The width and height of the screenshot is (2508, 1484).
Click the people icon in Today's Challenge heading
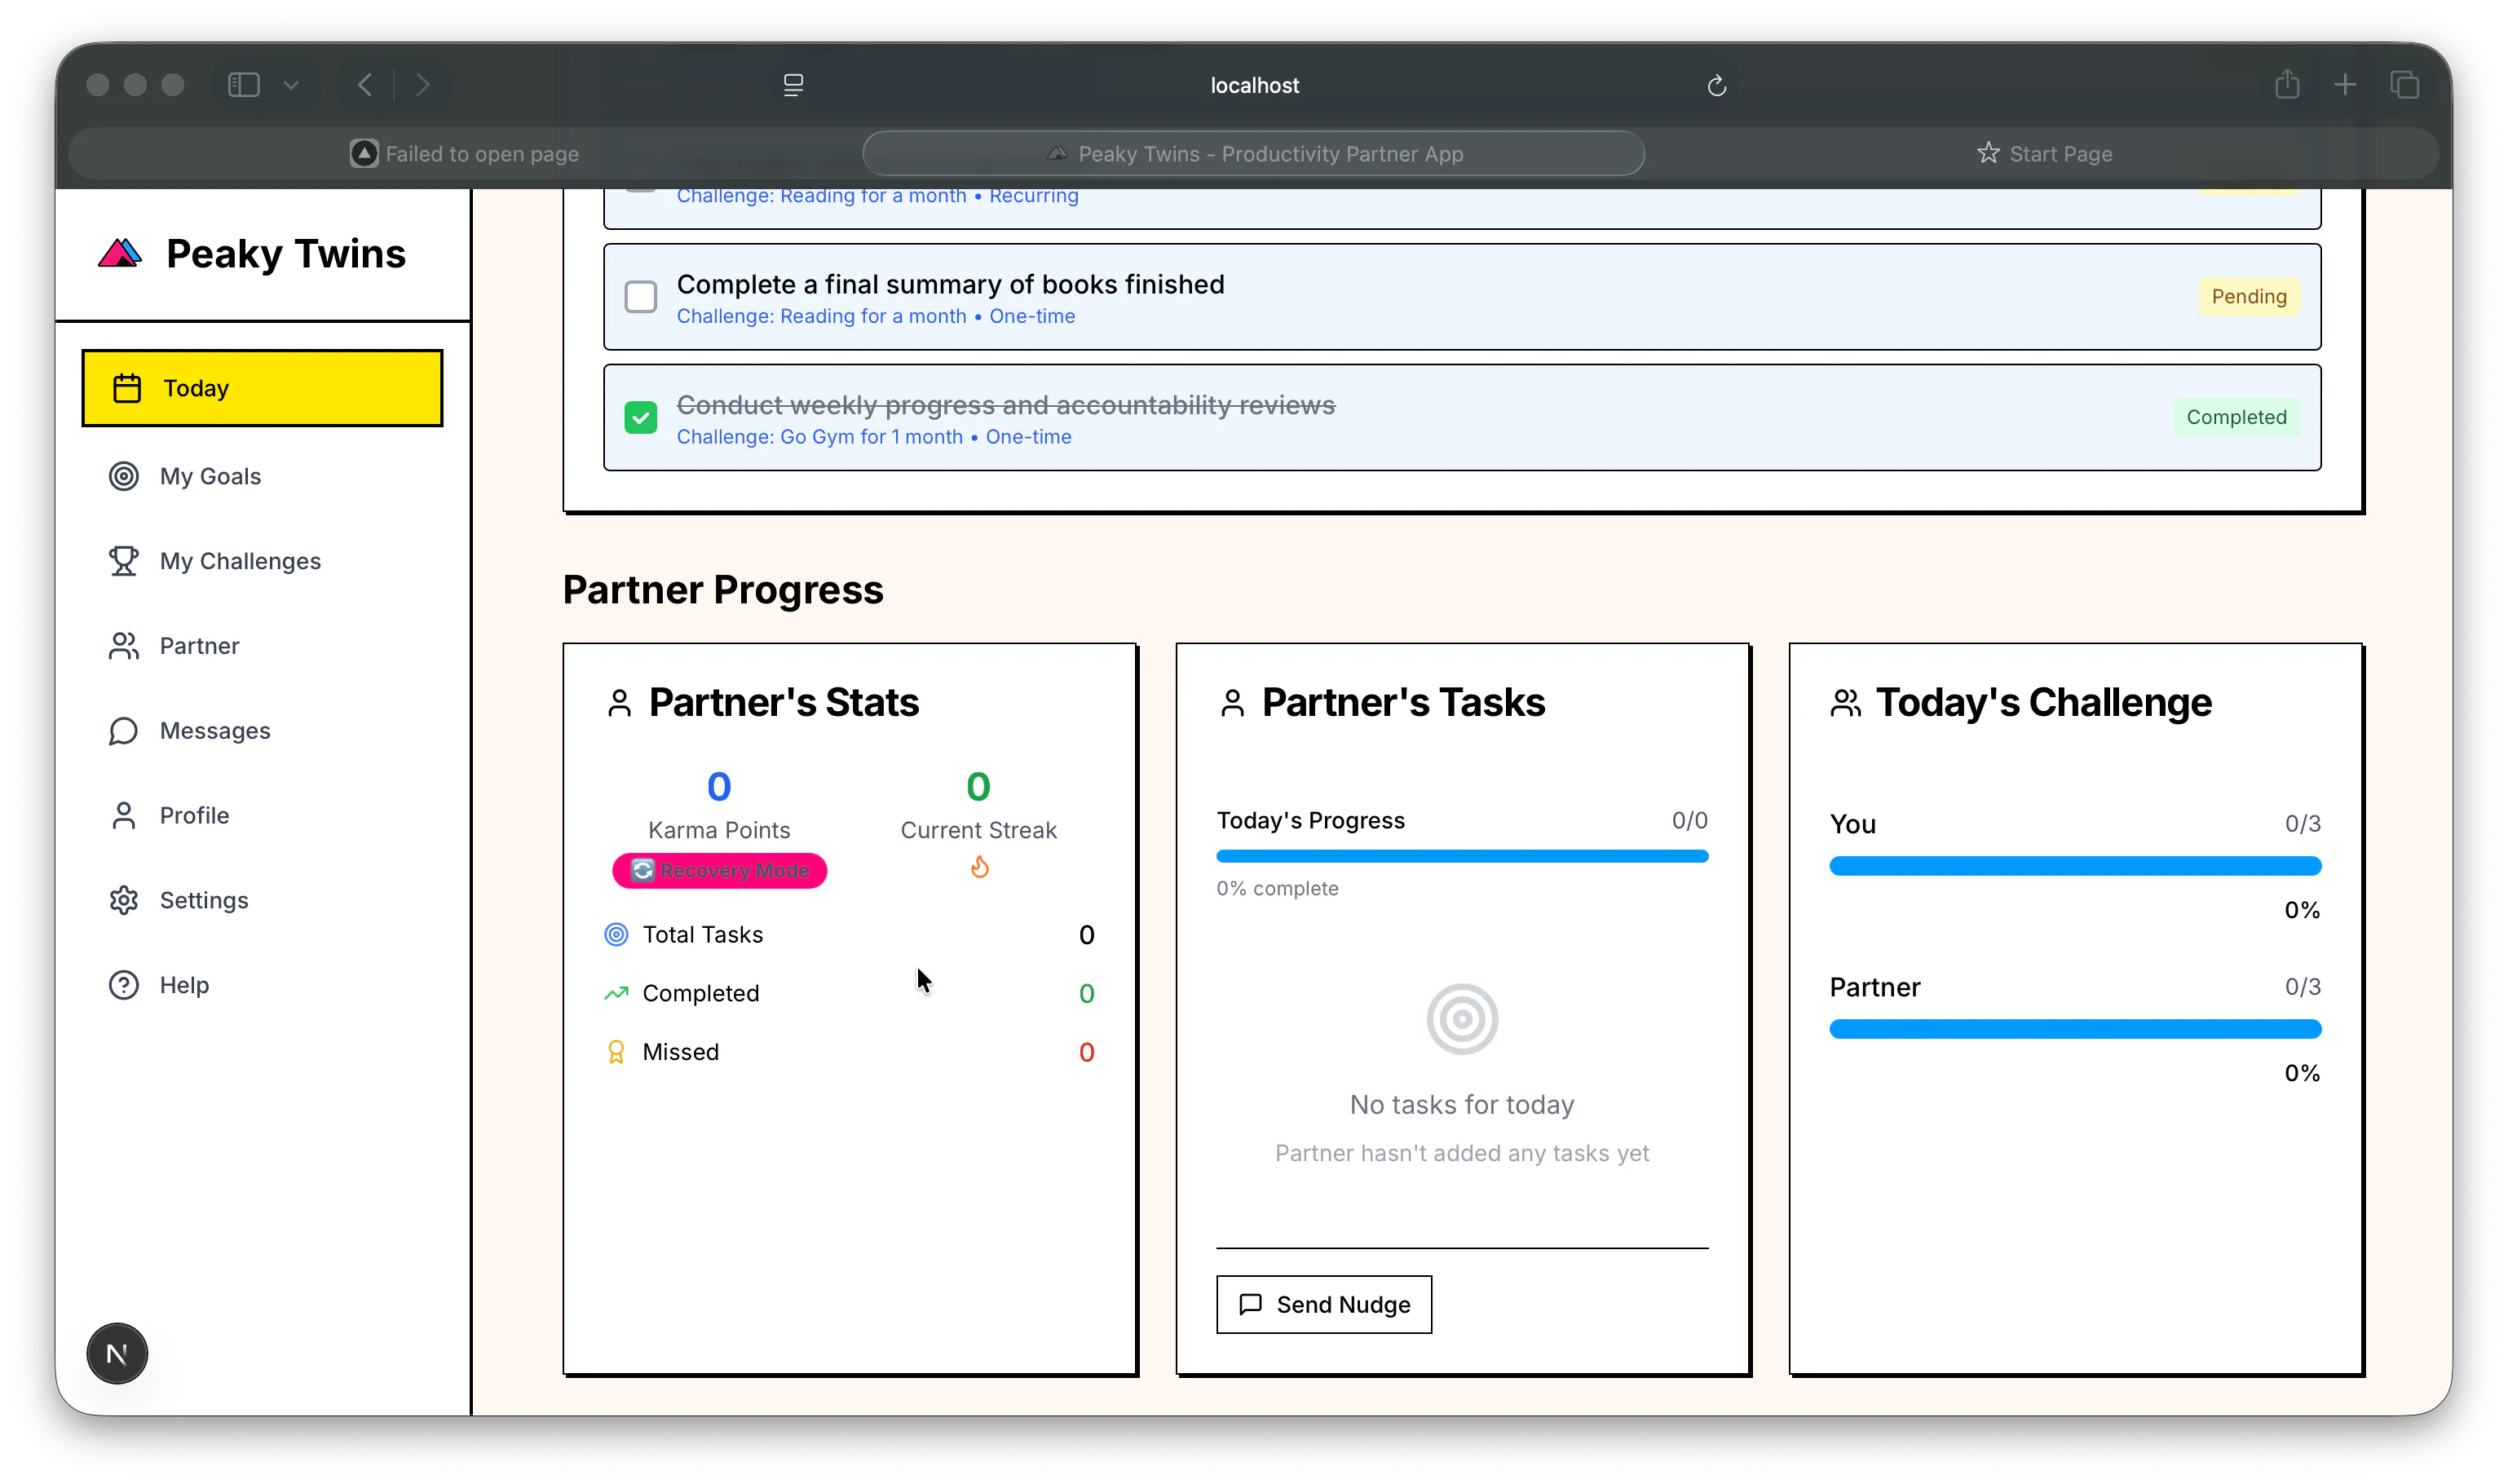[x=1846, y=703]
